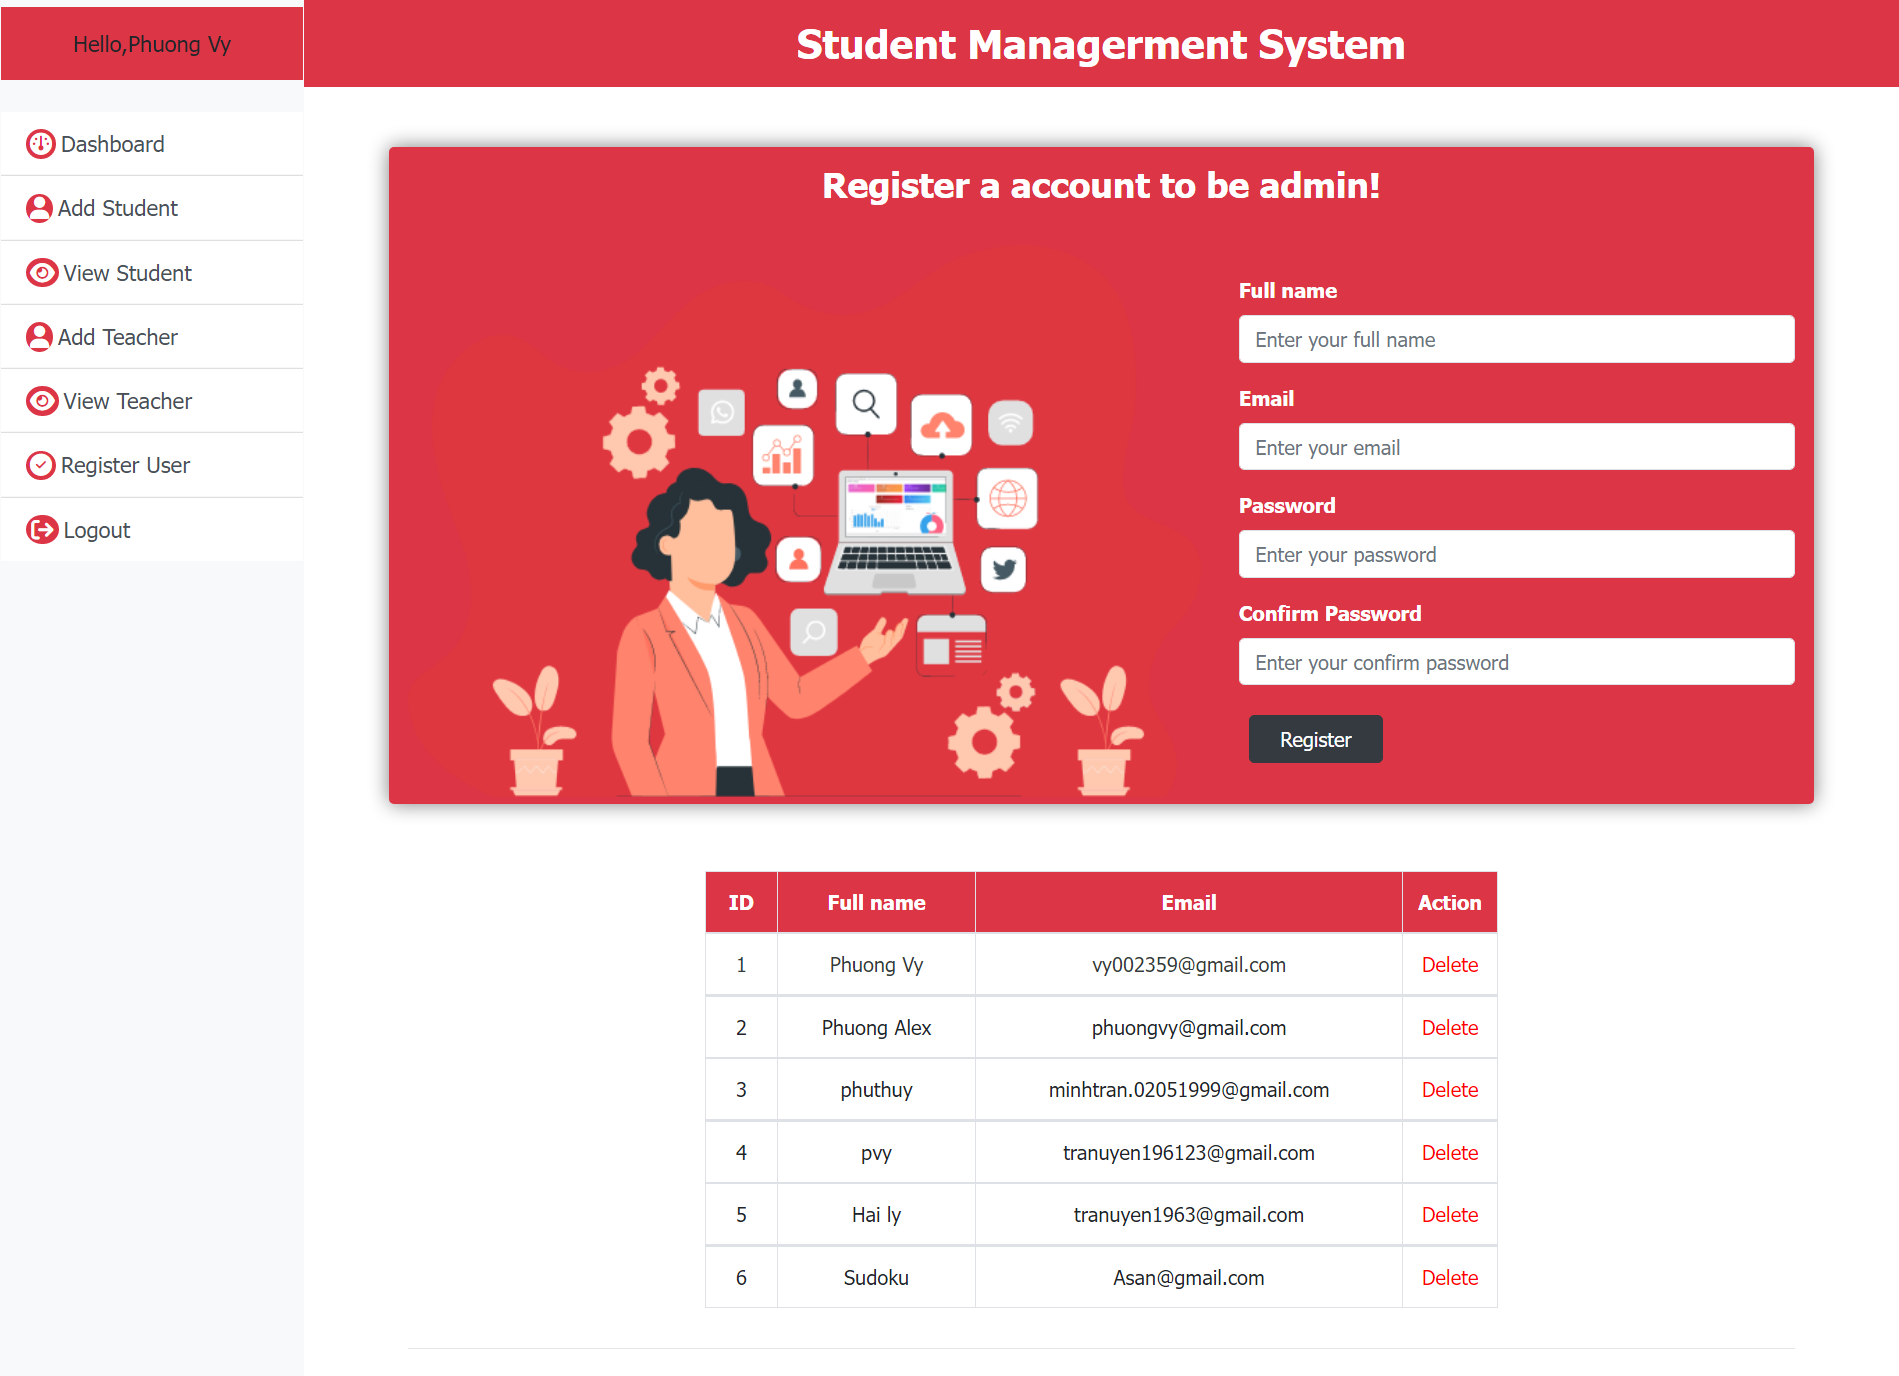Click the ID column header
The height and width of the screenshot is (1376, 1899).
click(741, 902)
